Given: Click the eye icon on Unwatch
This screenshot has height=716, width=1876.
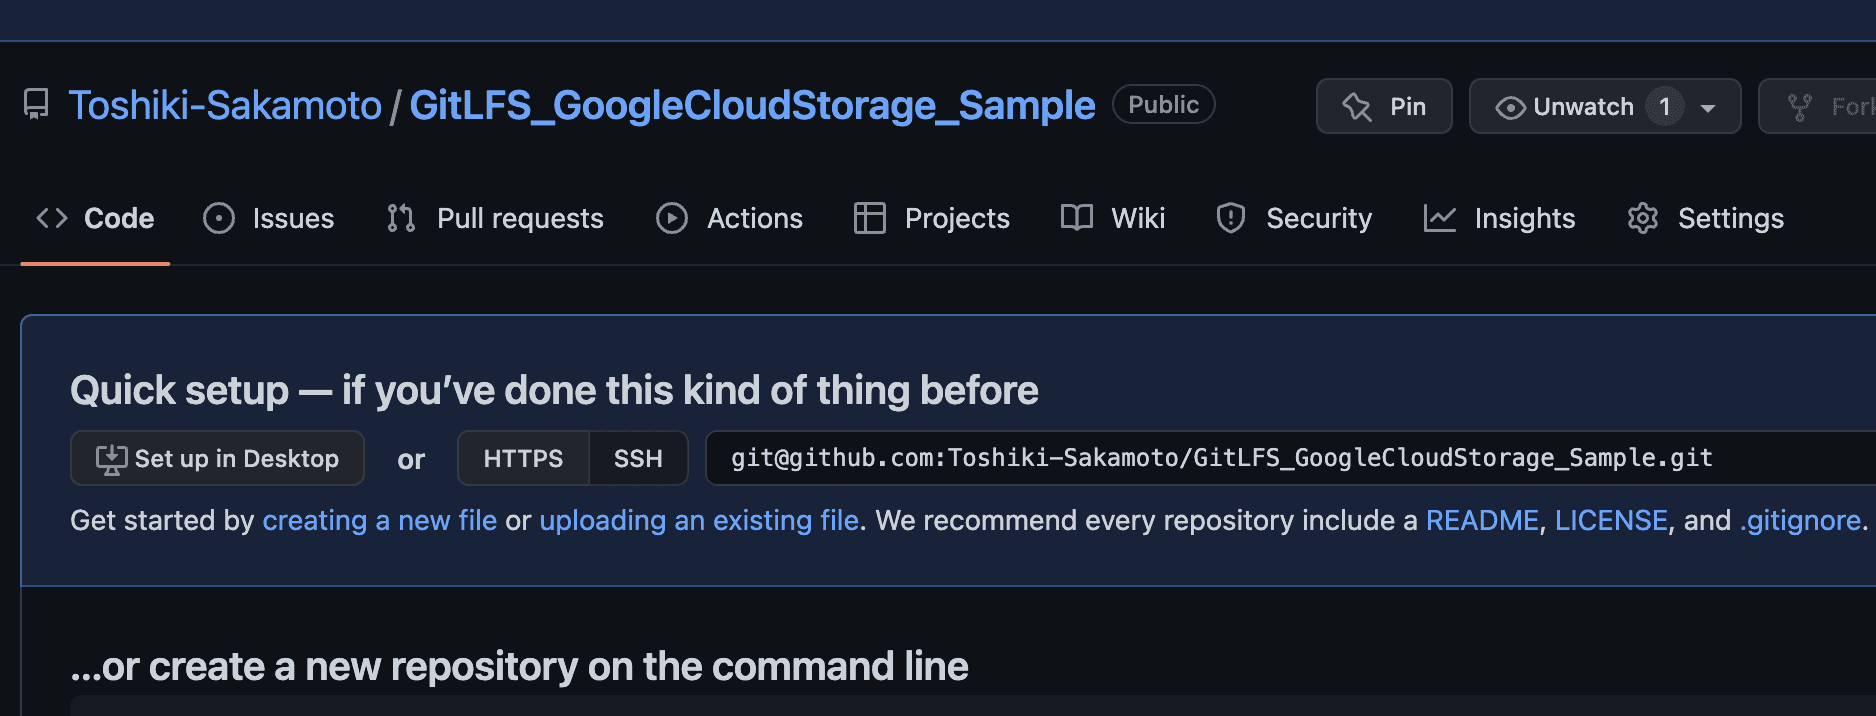Looking at the screenshot, I should [x=1510, y=107].
